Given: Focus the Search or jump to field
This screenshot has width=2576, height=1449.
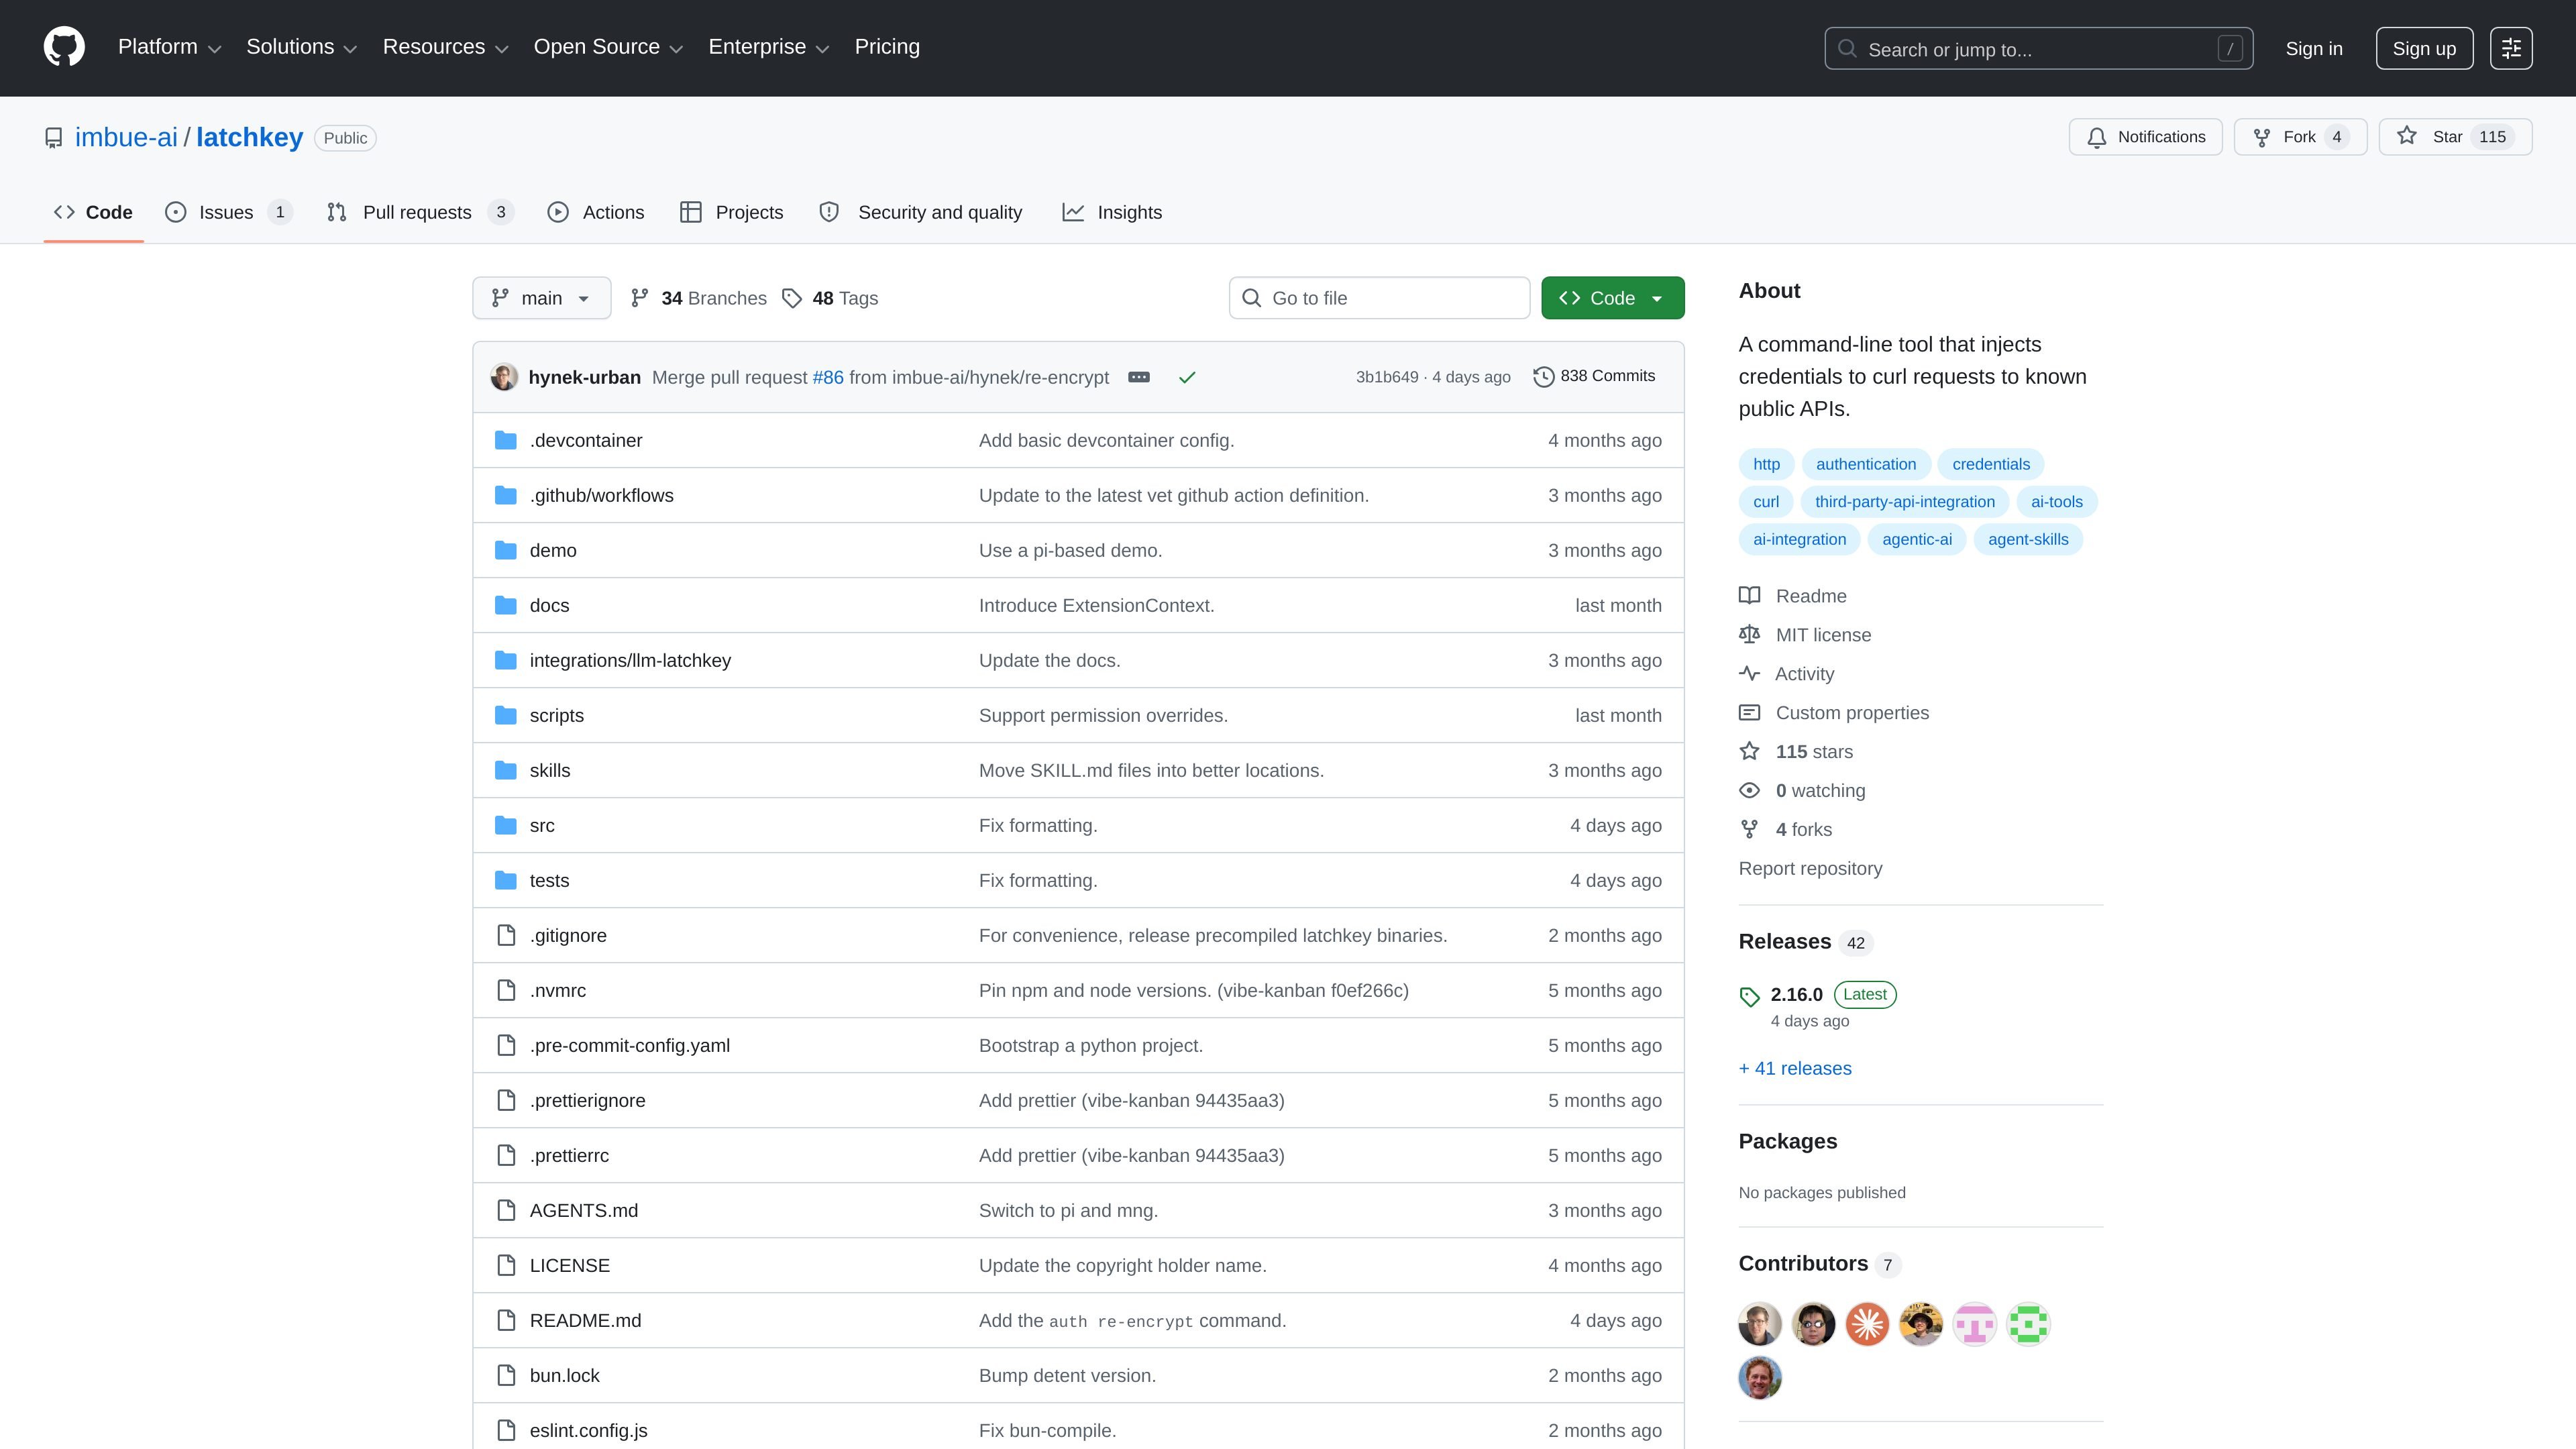Looking at the screenshot, I should tap(2038, 48).
